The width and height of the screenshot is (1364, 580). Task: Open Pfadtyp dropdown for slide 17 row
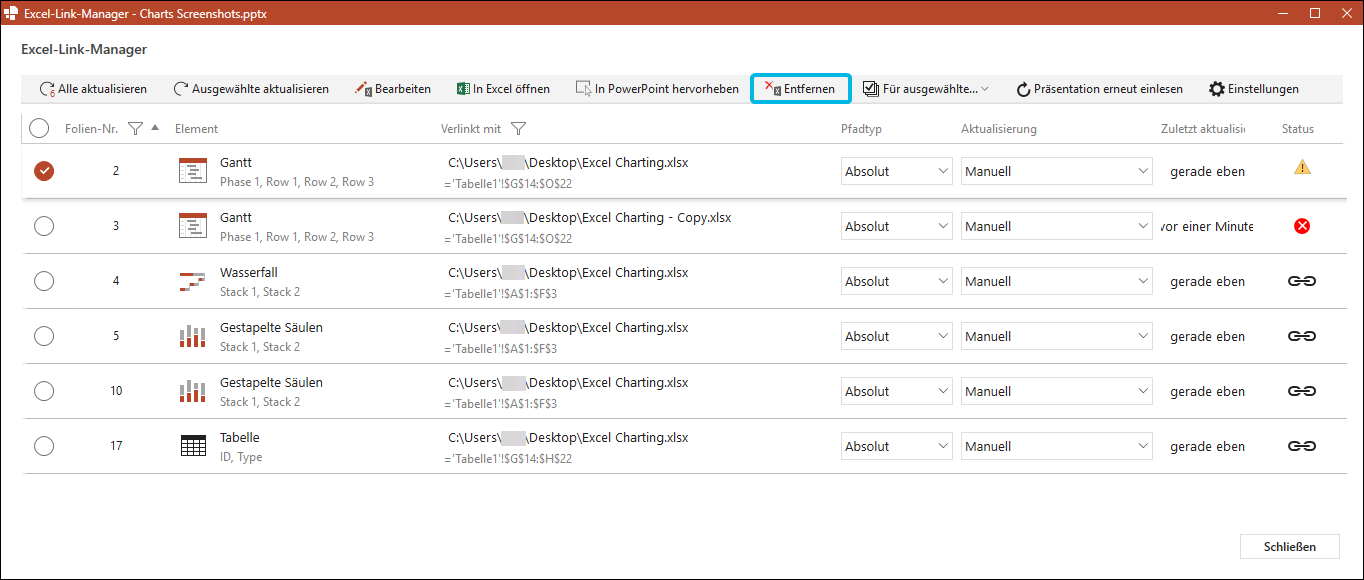click(897, 446)
